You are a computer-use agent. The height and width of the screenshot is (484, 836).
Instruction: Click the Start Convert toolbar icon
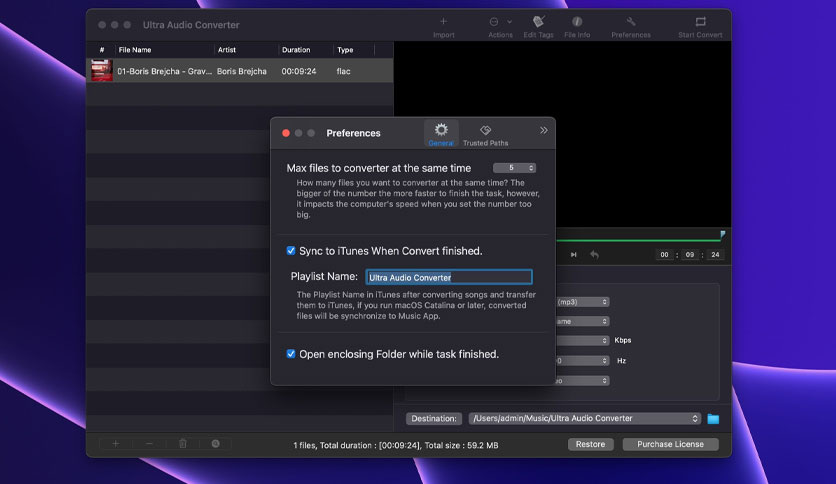[700, 22]
